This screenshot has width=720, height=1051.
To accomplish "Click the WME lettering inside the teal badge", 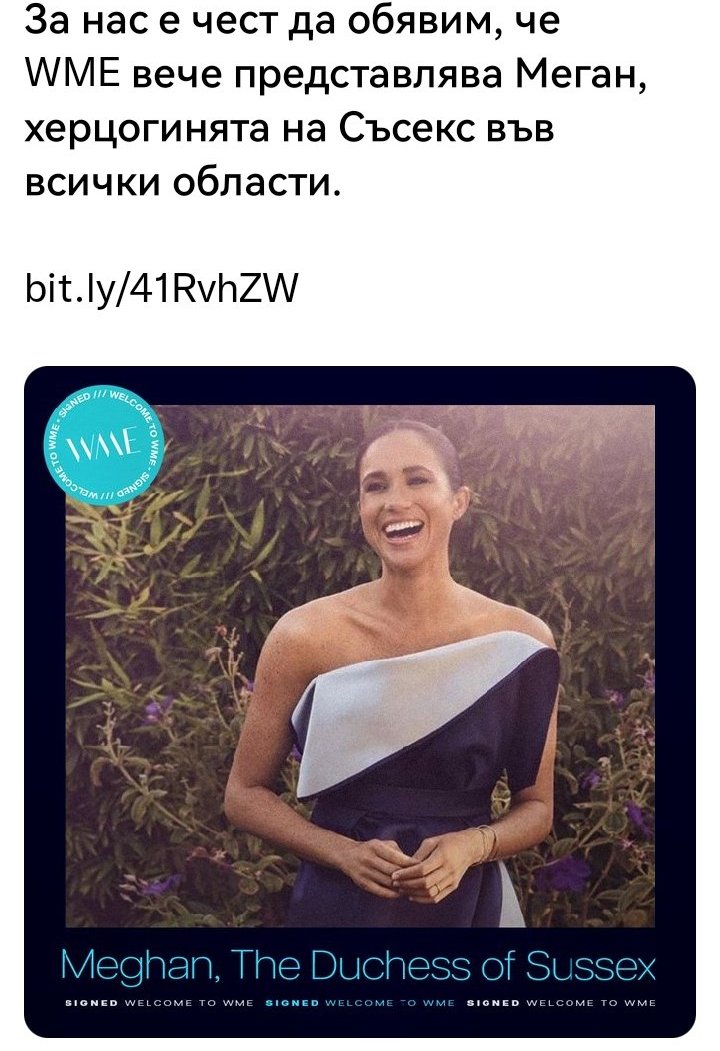I will [x=107, y=445].
